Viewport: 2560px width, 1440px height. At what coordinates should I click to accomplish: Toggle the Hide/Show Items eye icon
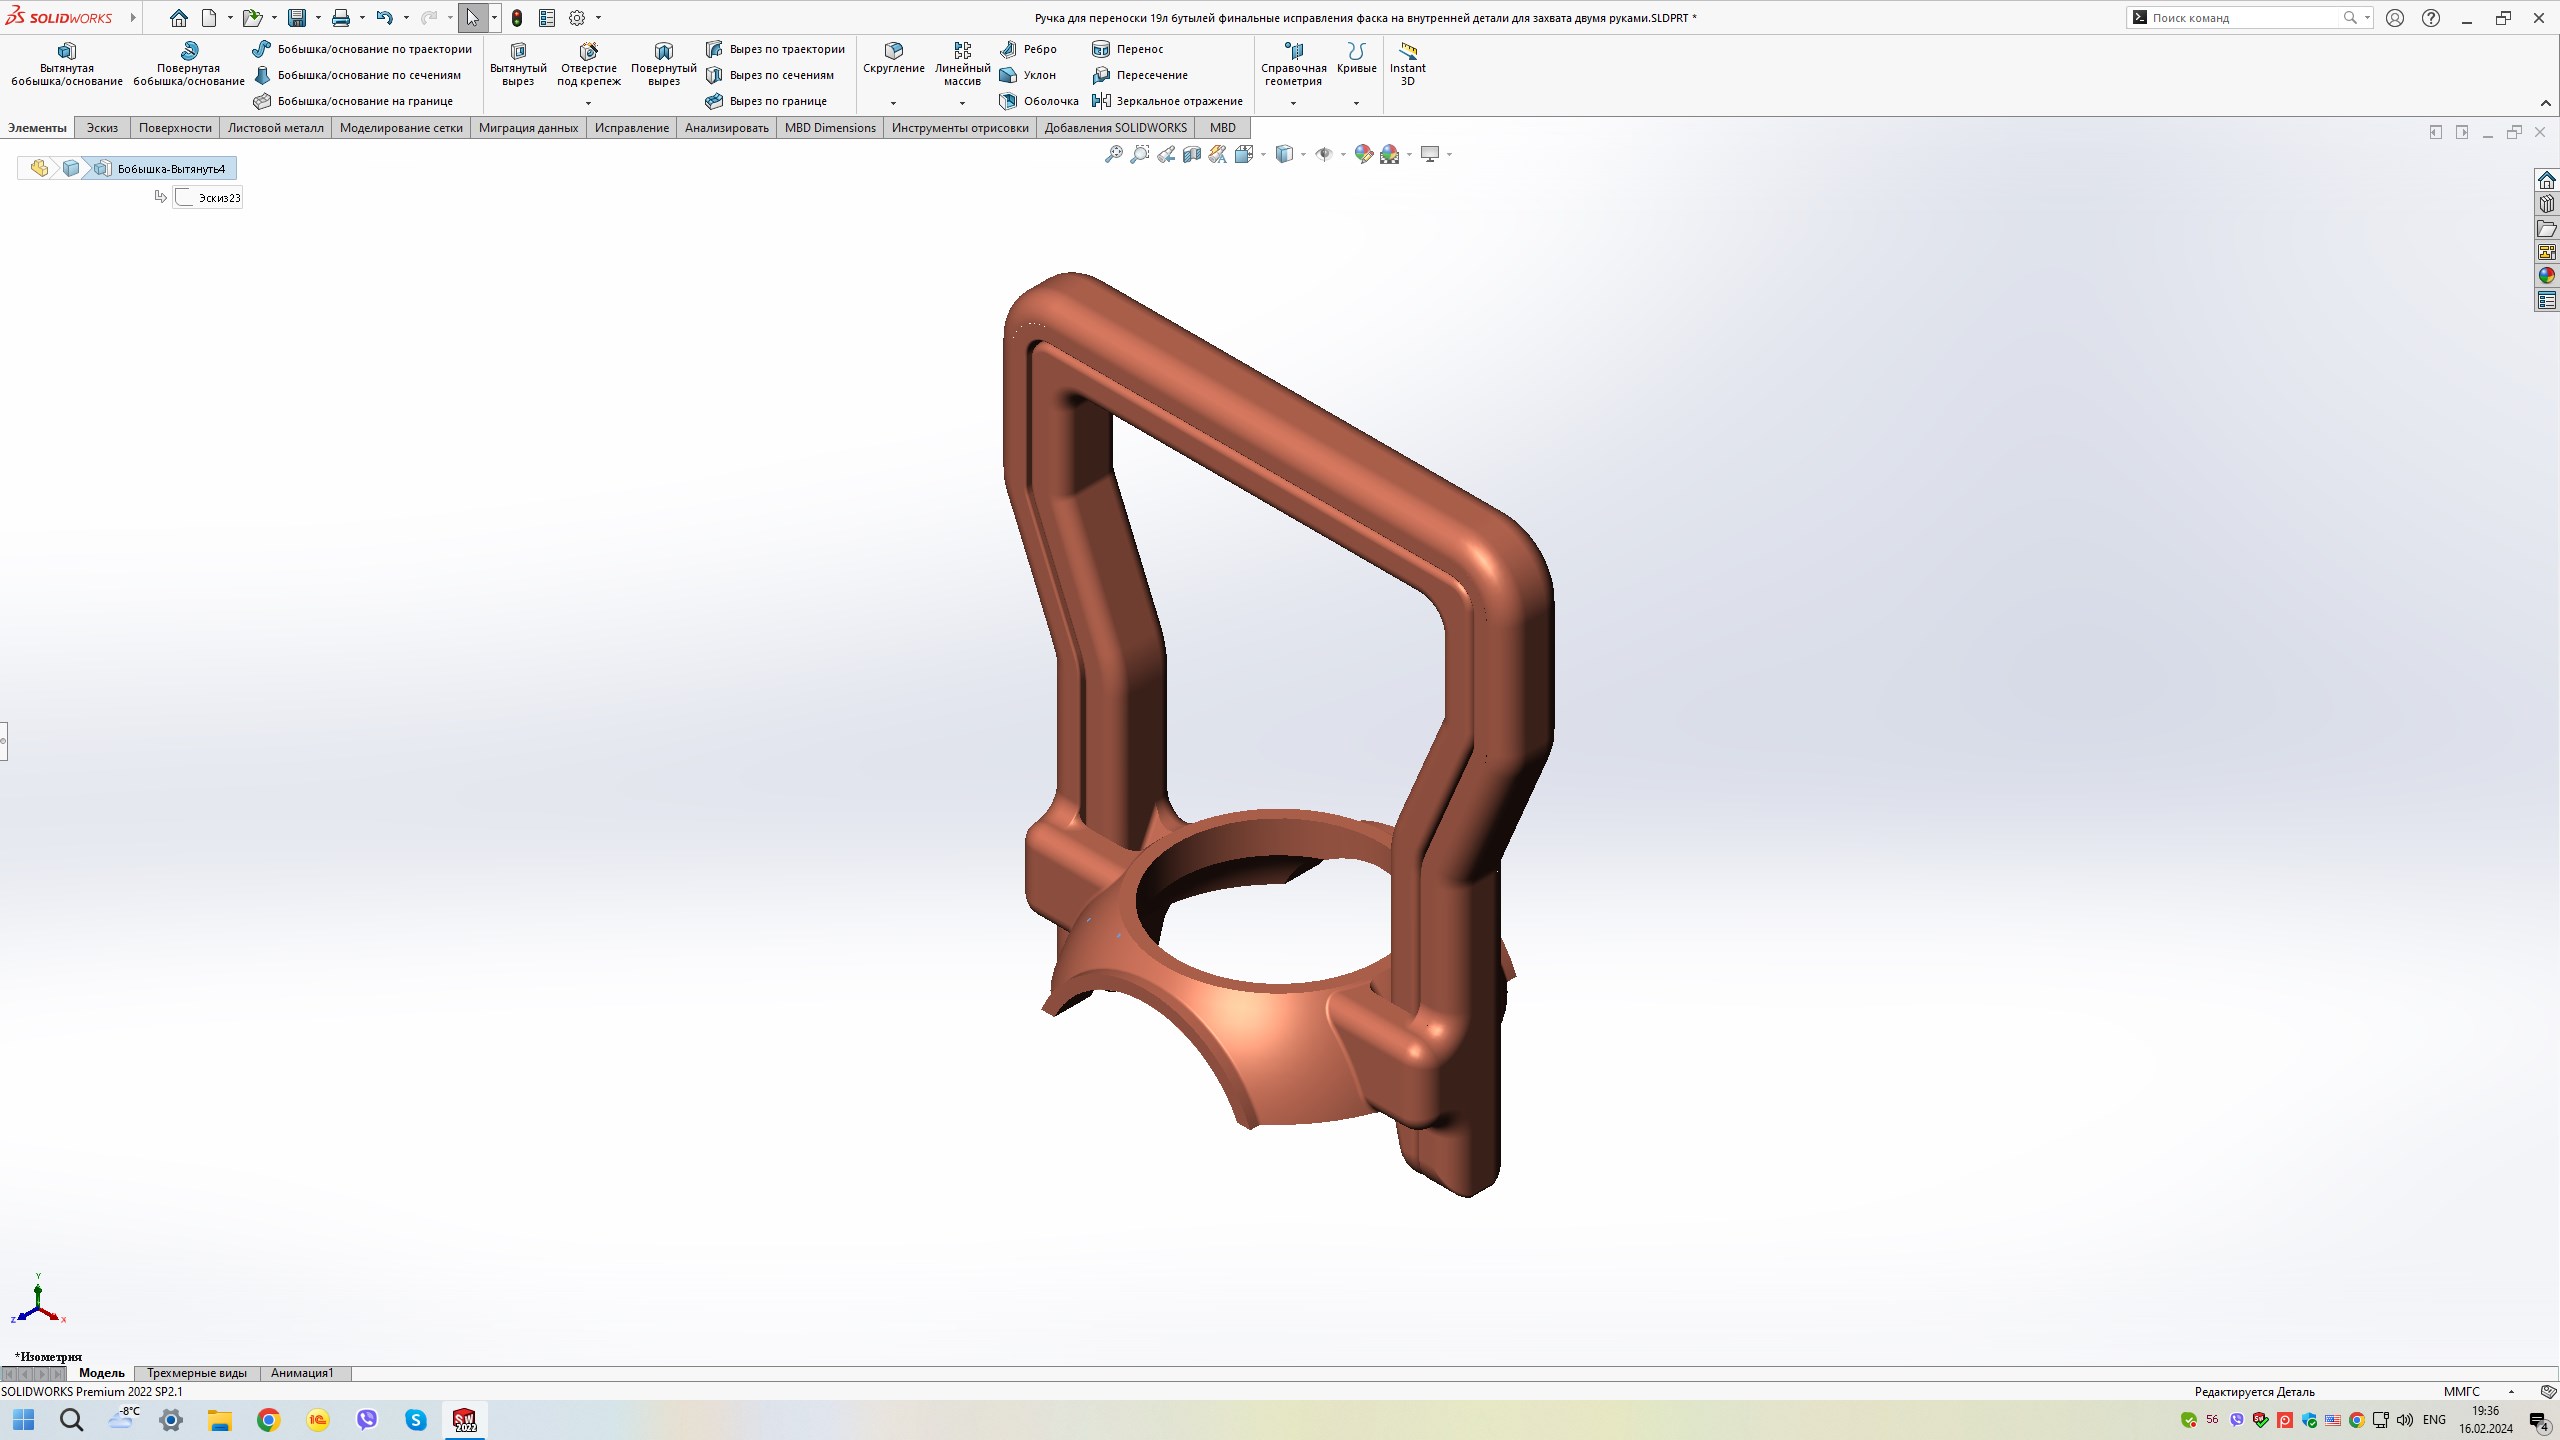pyautogui.click(x=1324, y=154)
